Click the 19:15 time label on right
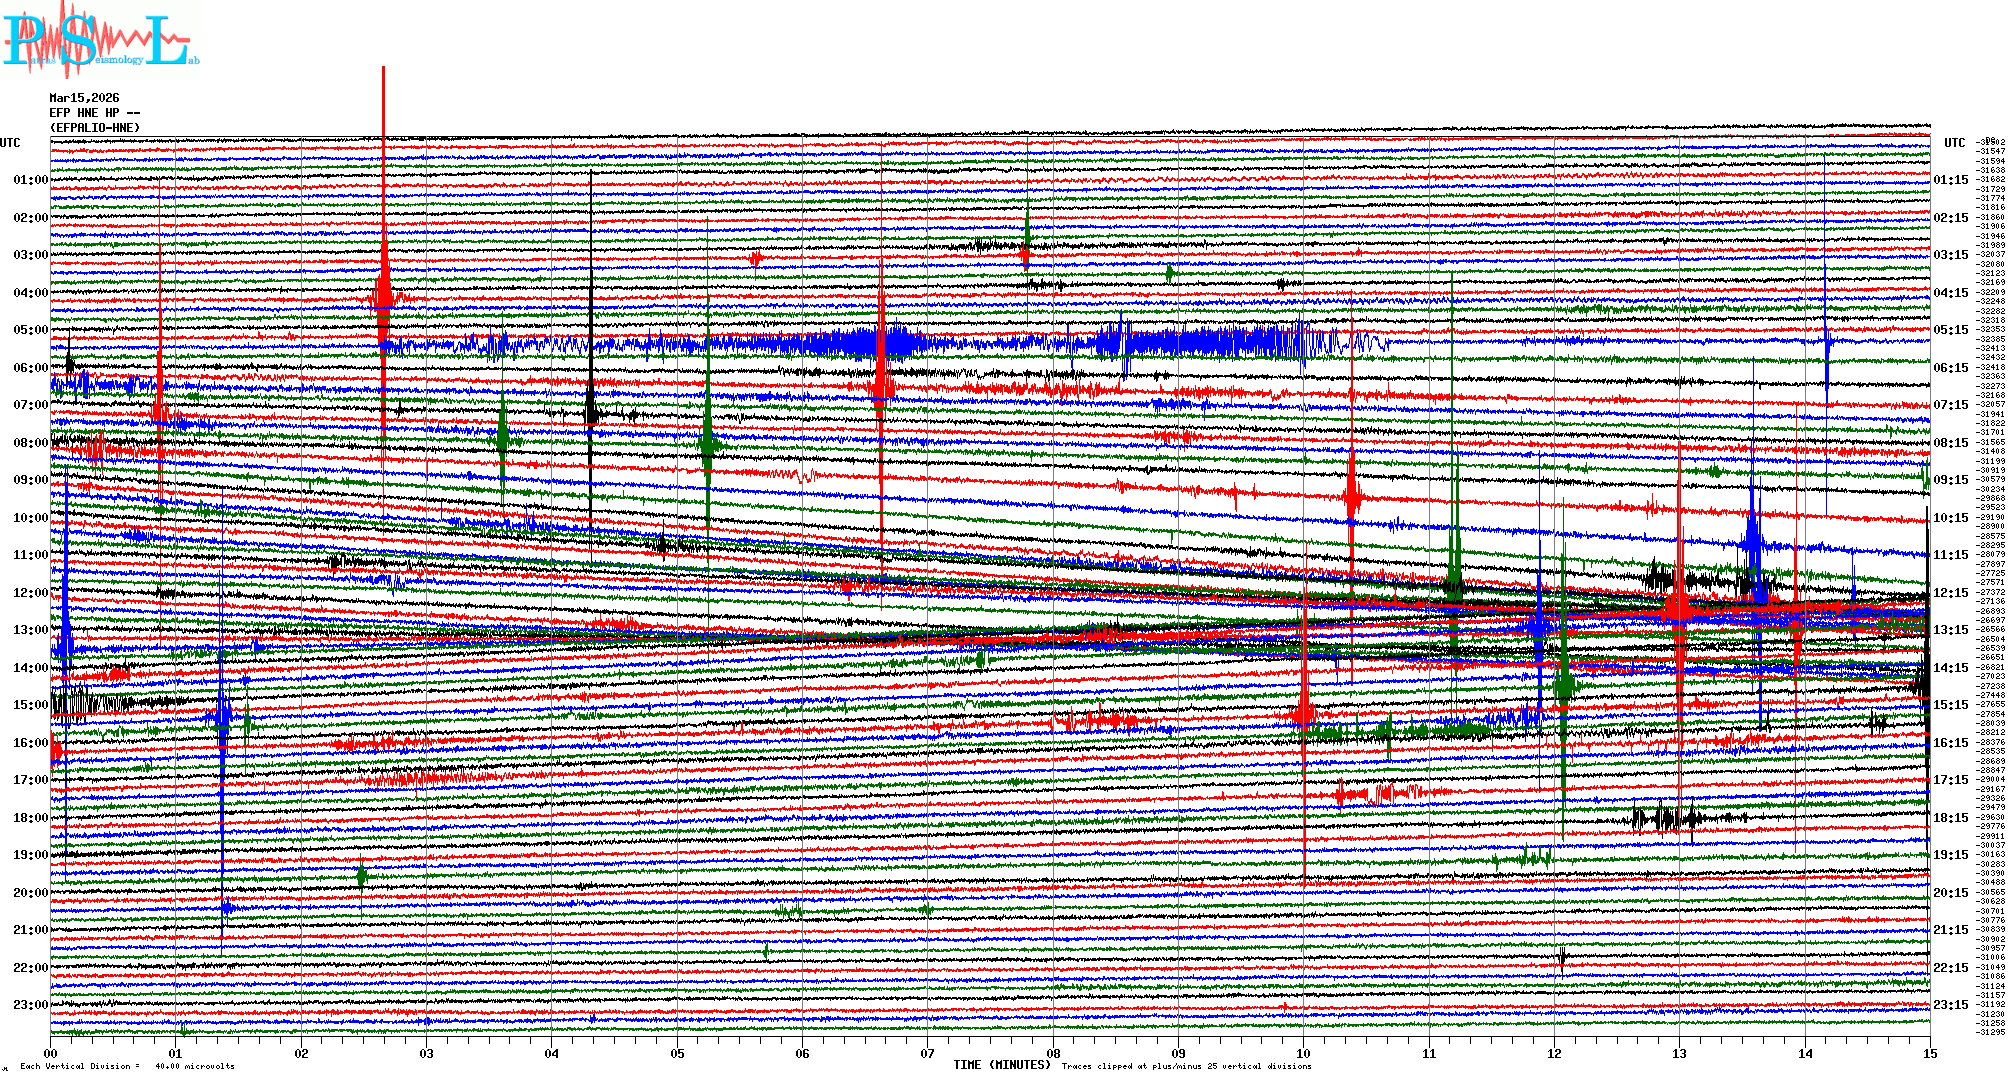Viewport: 2010px width, 1080px height. tap(1950, 855)
